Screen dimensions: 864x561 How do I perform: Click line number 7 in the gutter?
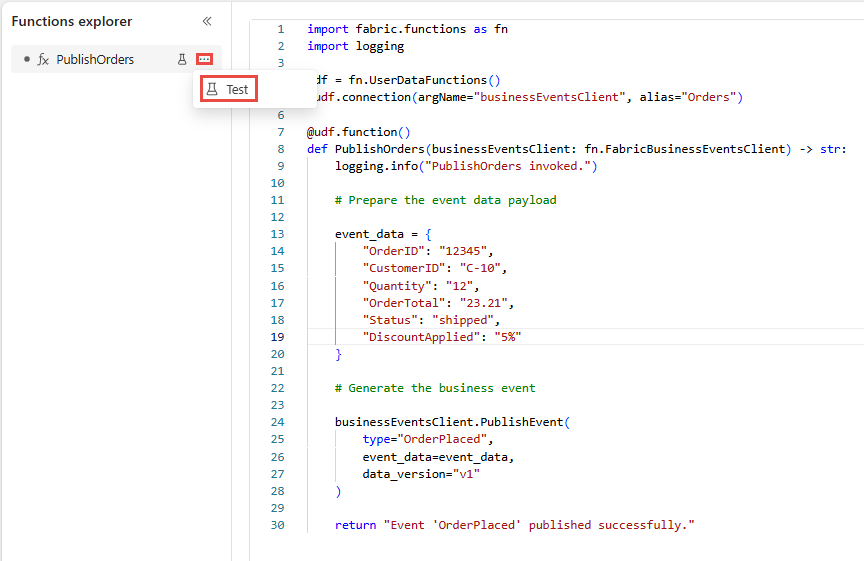281,132
